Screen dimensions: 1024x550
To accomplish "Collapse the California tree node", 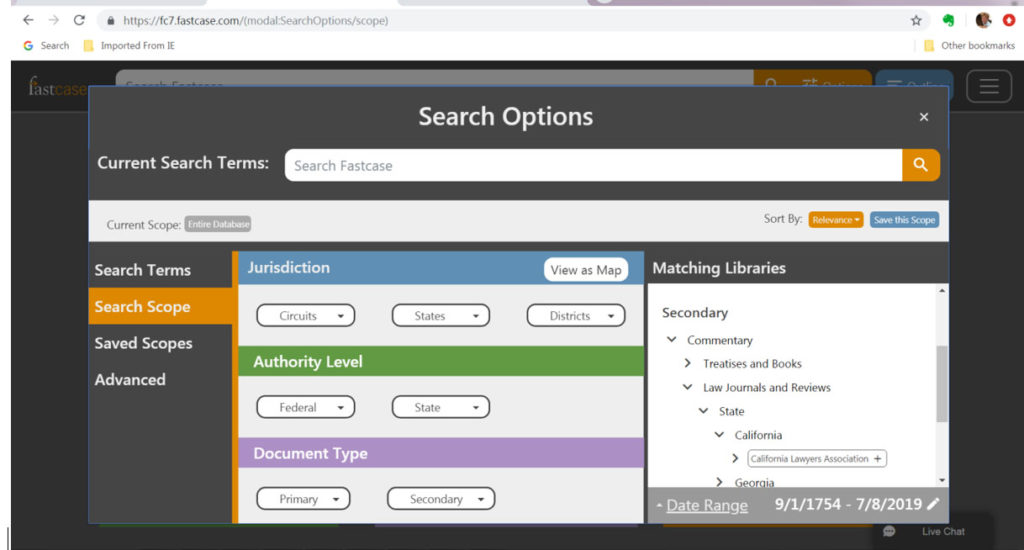I will click(x=719, y=434).
